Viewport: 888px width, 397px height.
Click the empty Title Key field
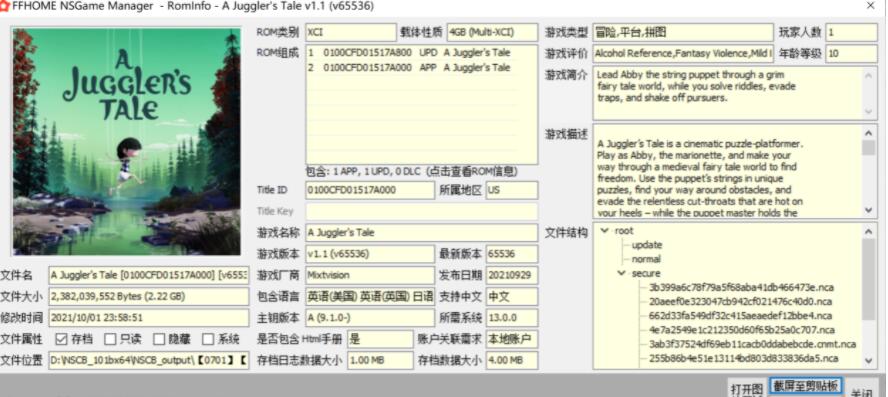click(x=422, y=211)
